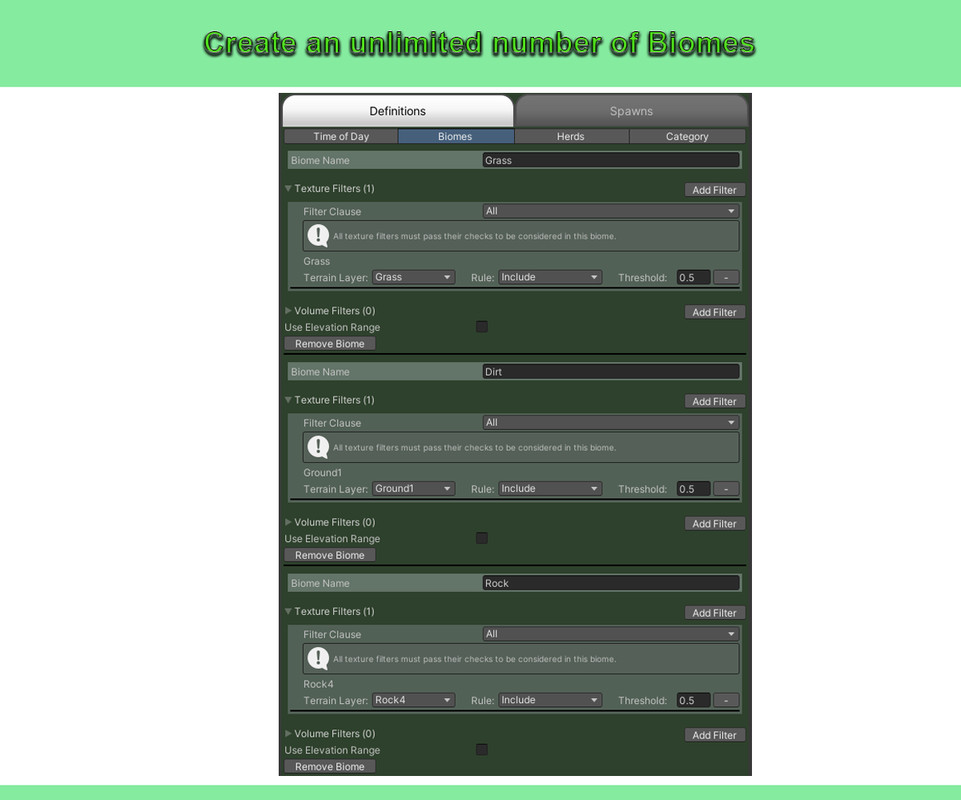Open the Filter Clause dropdown in Rock biome
This screenshot has width=961, height=800.
[610, 634]
